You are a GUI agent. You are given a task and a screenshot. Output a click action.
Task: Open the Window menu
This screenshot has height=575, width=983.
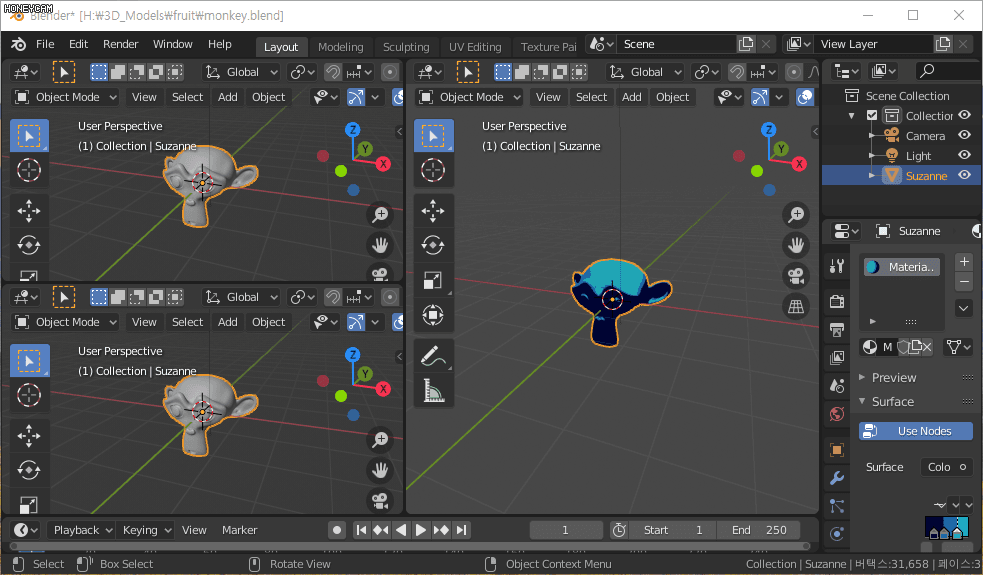tap(172, 45)
